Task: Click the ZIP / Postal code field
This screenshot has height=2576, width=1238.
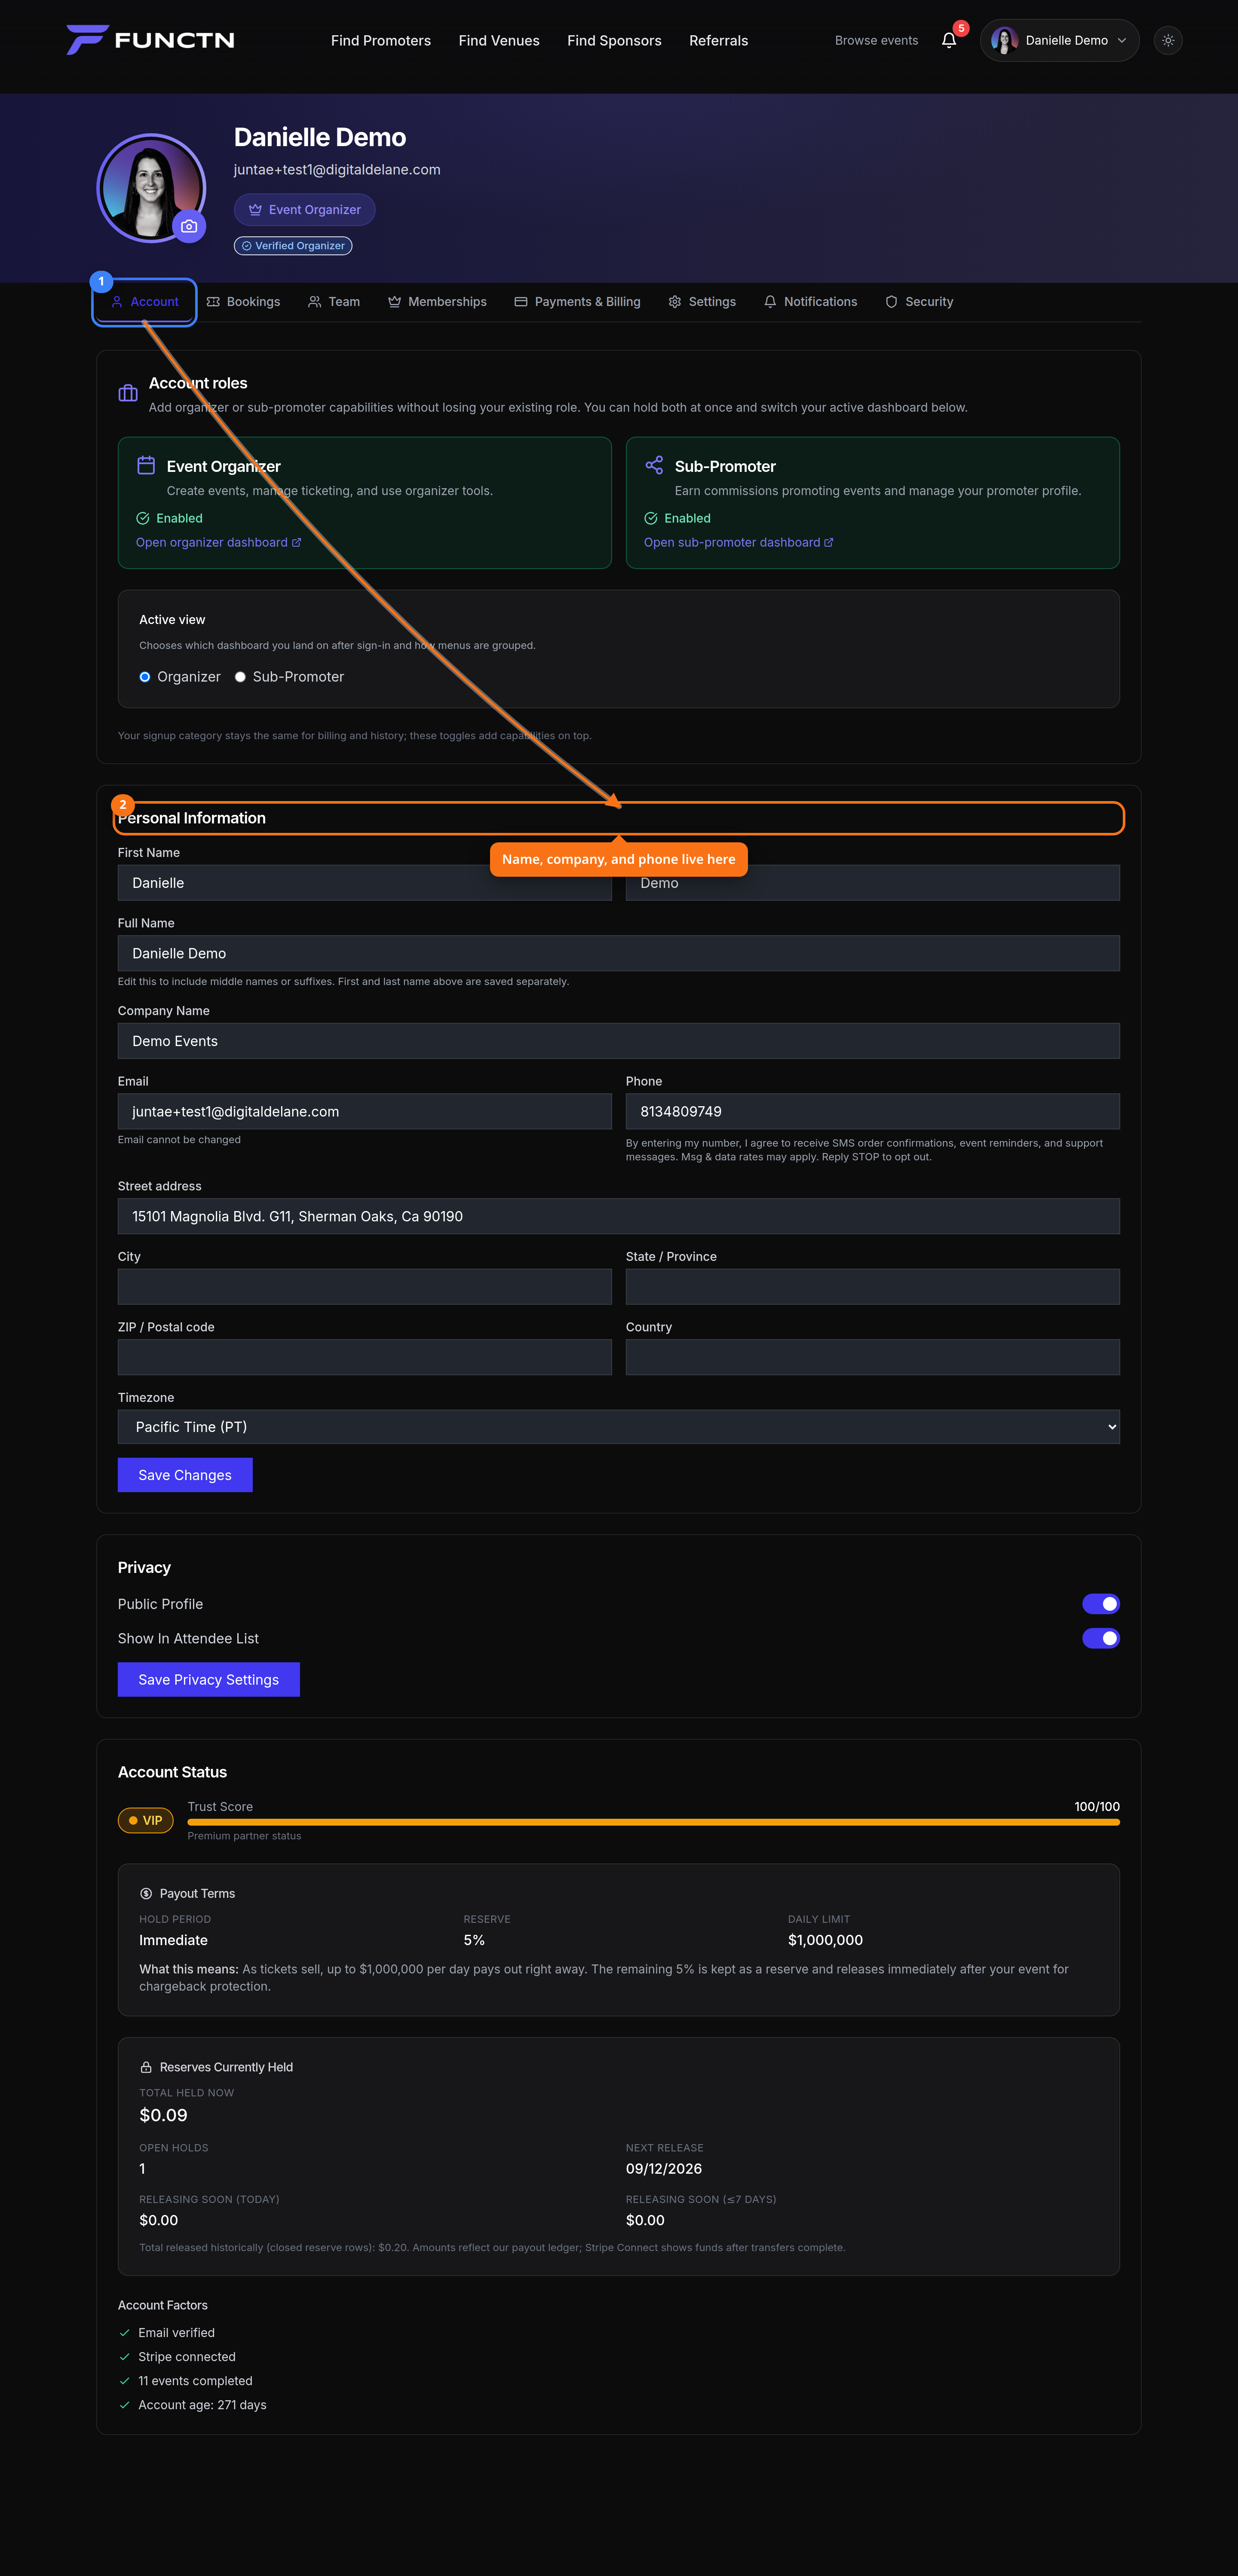Action: [x=365, y=1358]
